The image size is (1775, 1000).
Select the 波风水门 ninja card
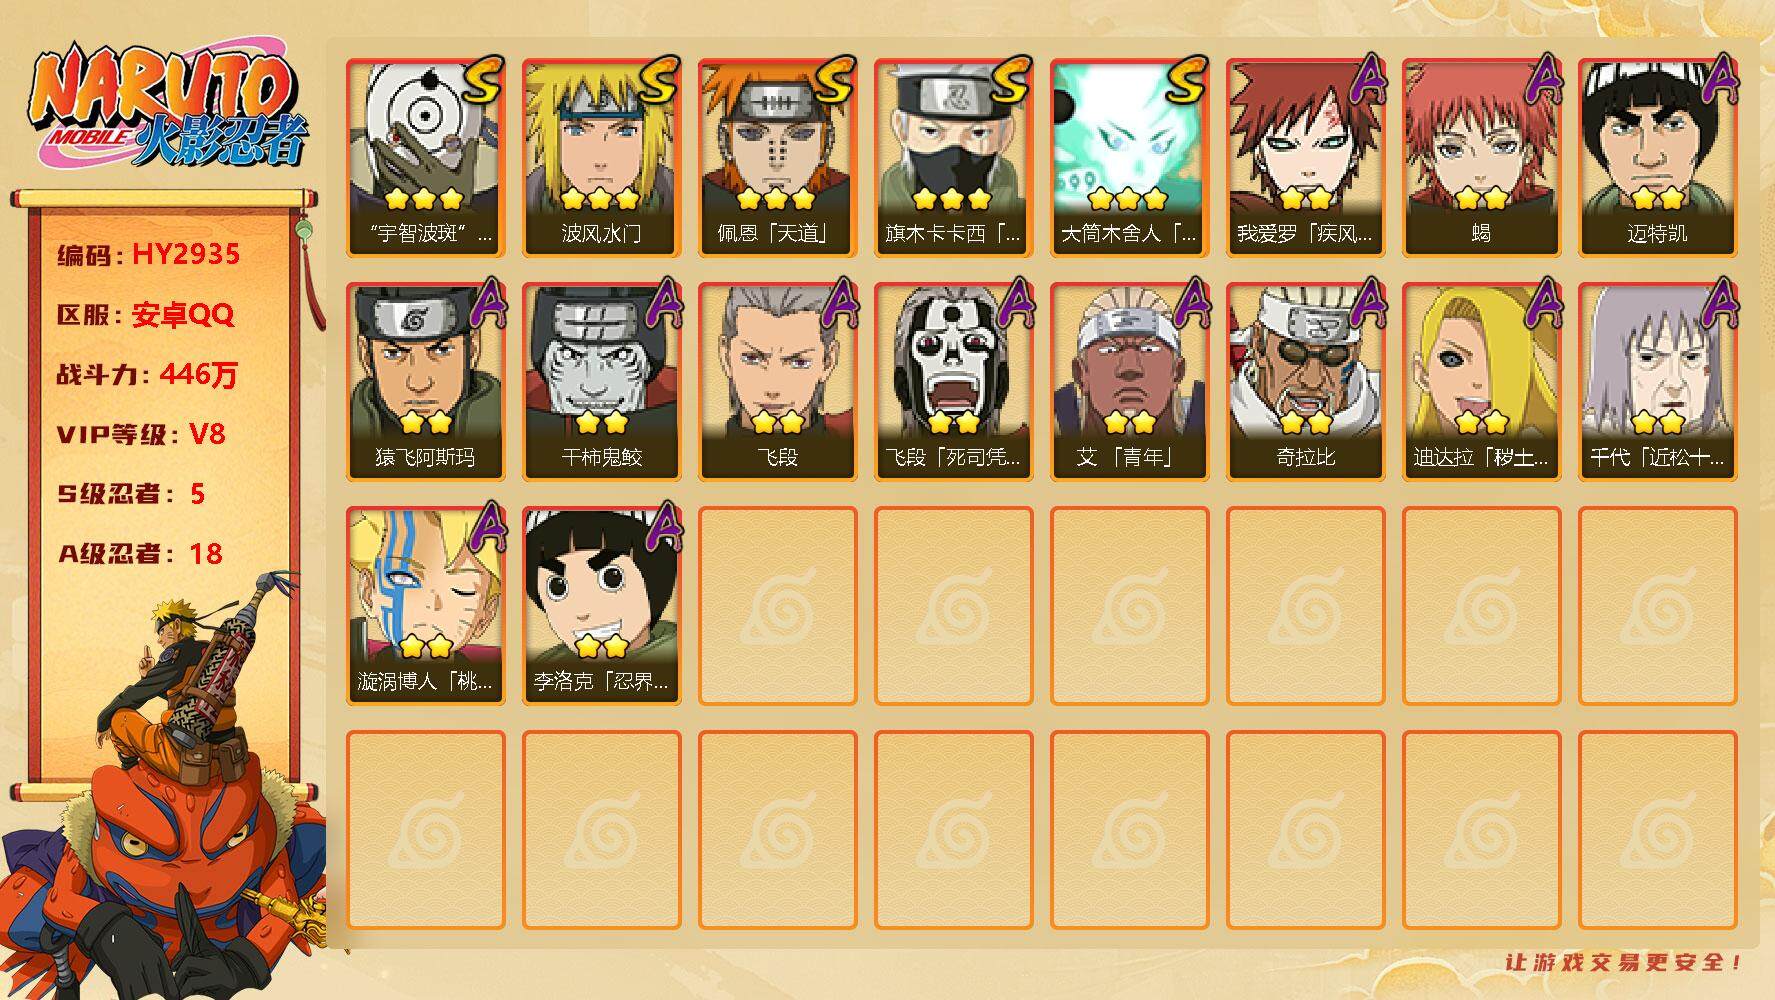point(601,158)
